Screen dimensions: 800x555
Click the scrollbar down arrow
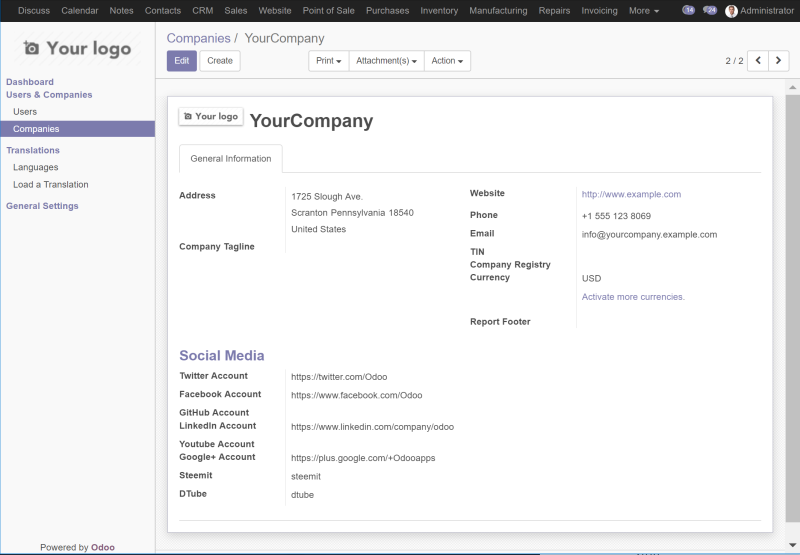click(792, 545)
